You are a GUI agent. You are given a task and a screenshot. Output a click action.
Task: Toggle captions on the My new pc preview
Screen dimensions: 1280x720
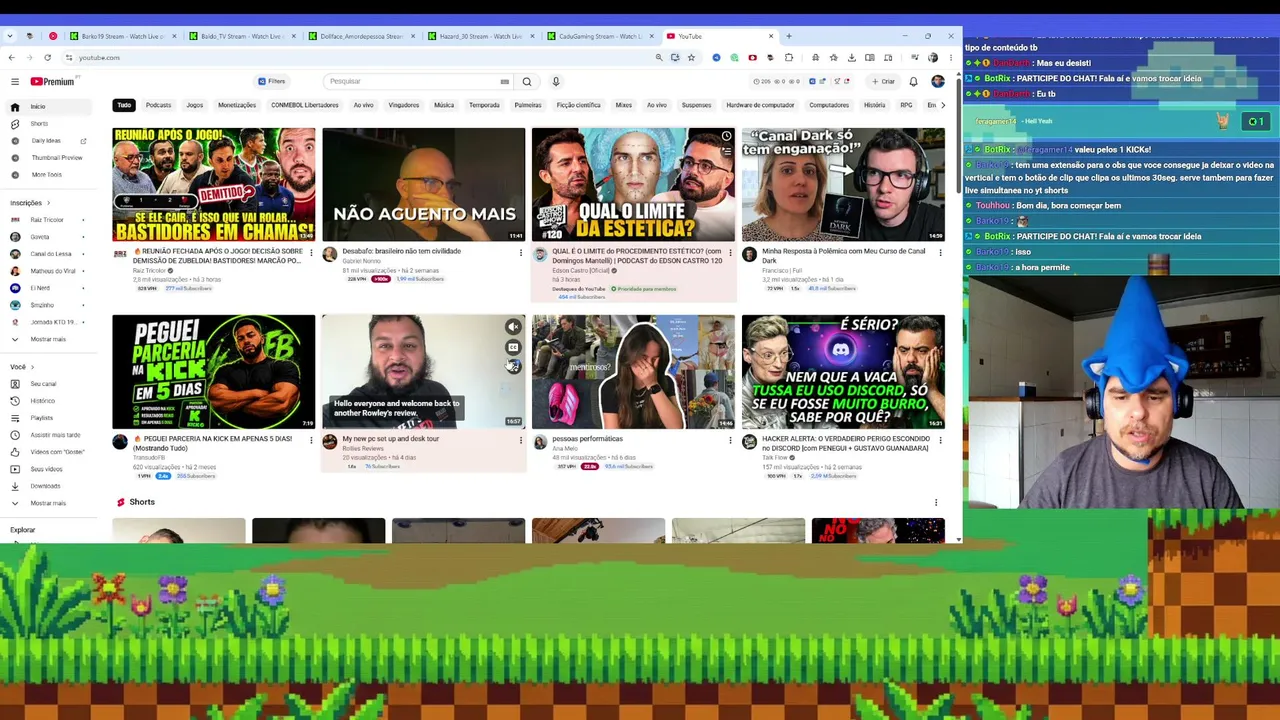513,347
